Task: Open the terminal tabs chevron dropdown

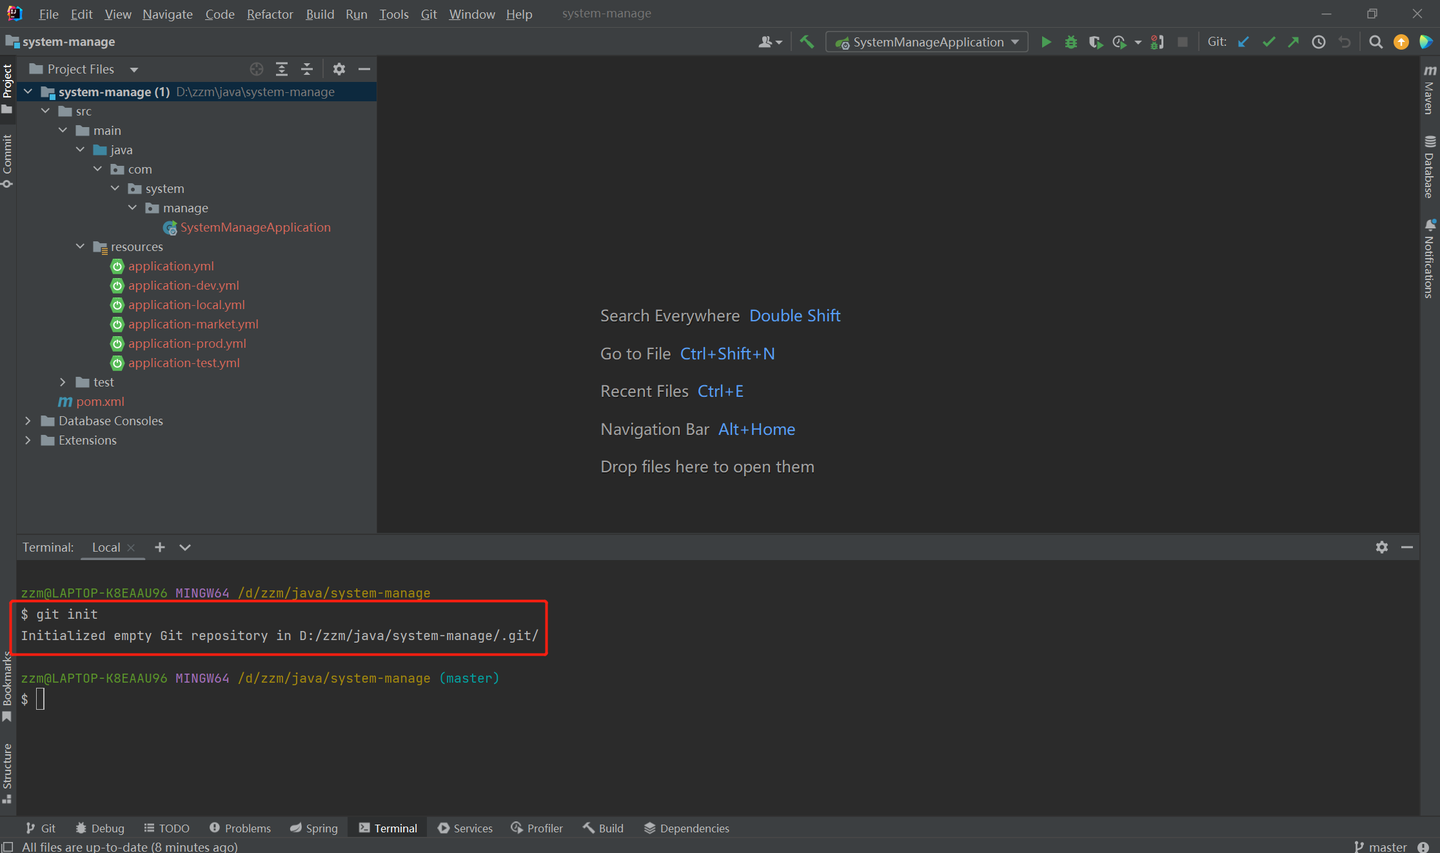Action: tap(185, 547)
